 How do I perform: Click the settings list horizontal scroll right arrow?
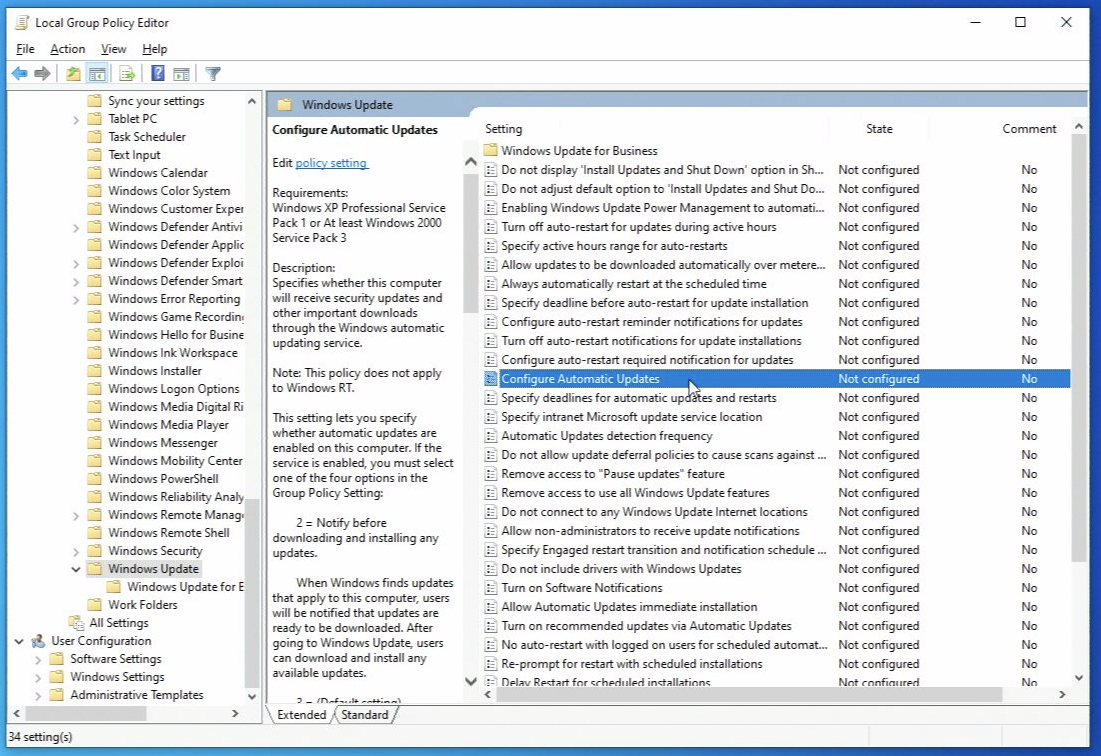click(1062, 694)
